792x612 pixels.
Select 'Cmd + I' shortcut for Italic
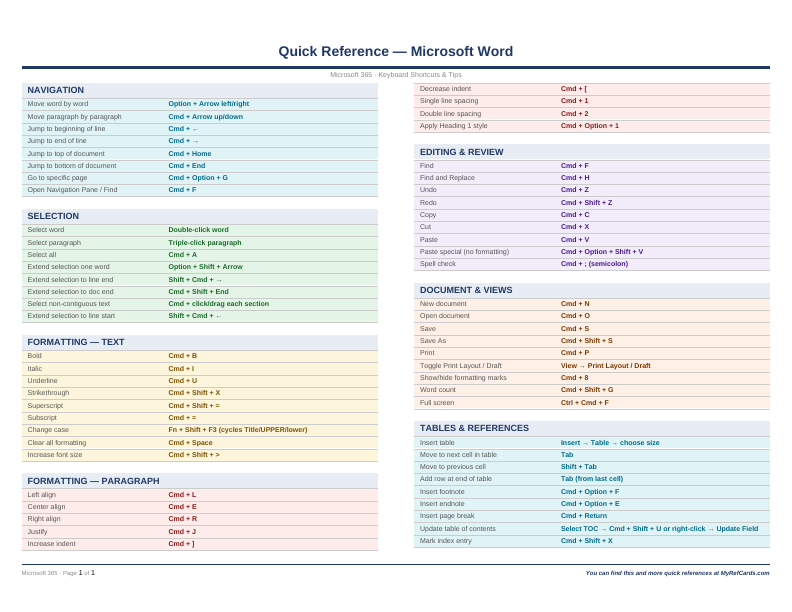pos(181,369)
